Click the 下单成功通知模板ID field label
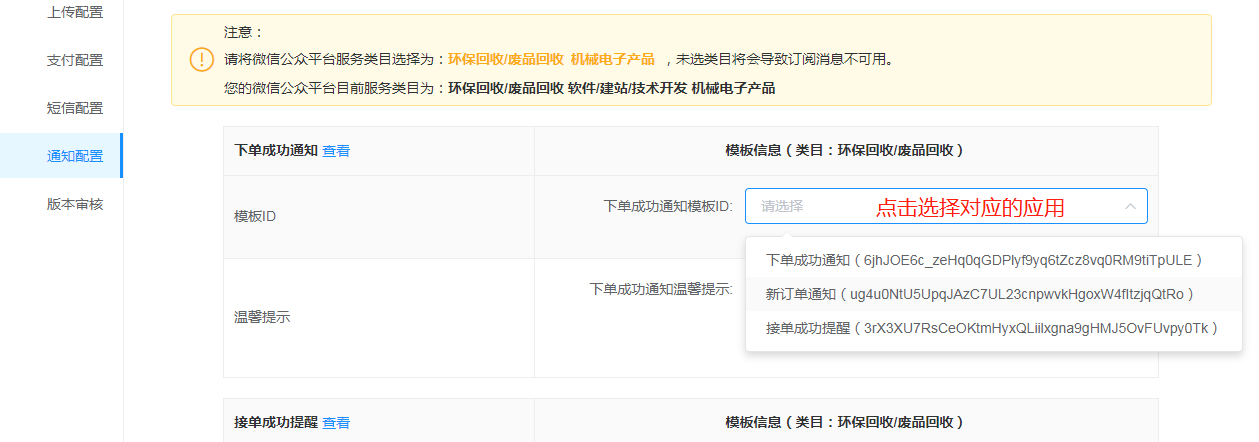 668,206
